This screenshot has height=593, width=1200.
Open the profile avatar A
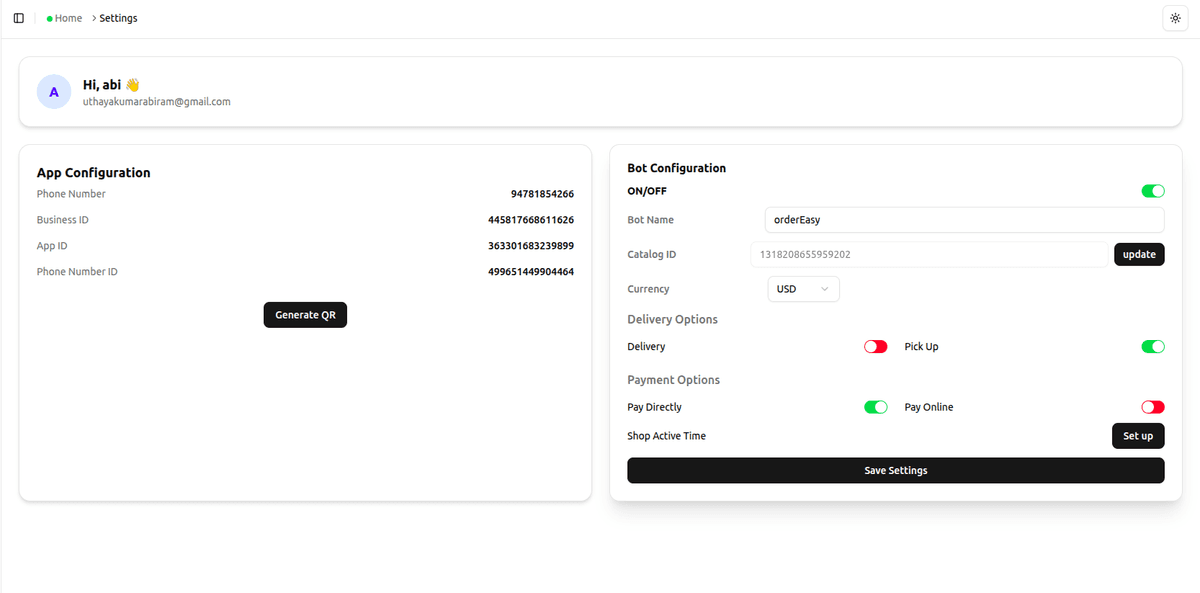point(53,91)
